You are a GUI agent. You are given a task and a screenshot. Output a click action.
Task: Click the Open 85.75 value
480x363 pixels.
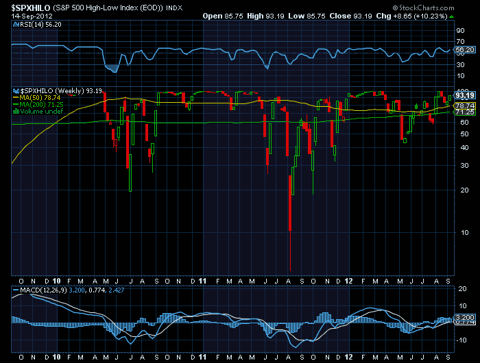click(x=223, y=16)
